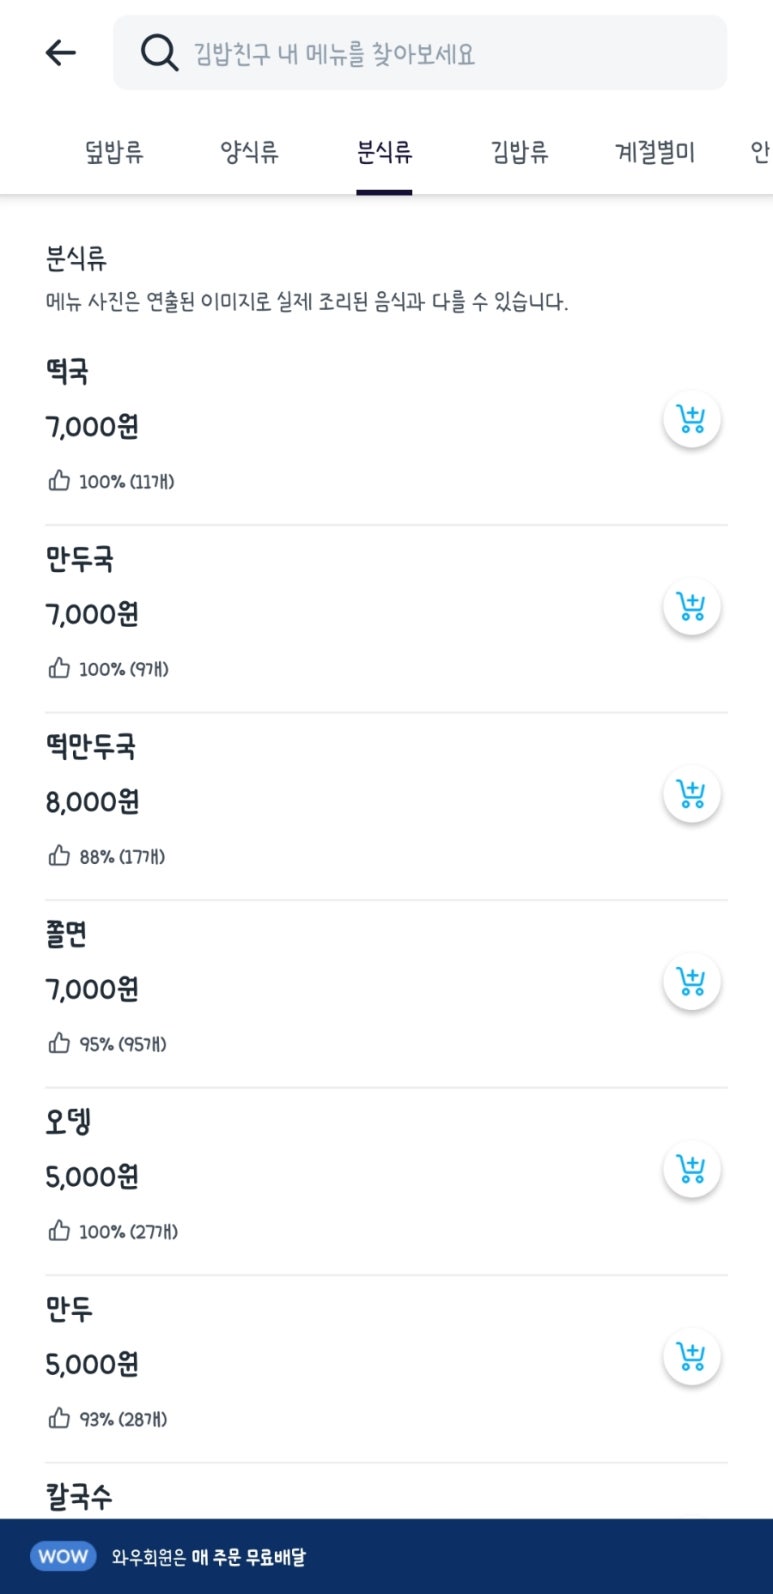Screen dimensions: 773x1594
Task: Add 떡만두국 to cart
Action: tap(692, 794)
